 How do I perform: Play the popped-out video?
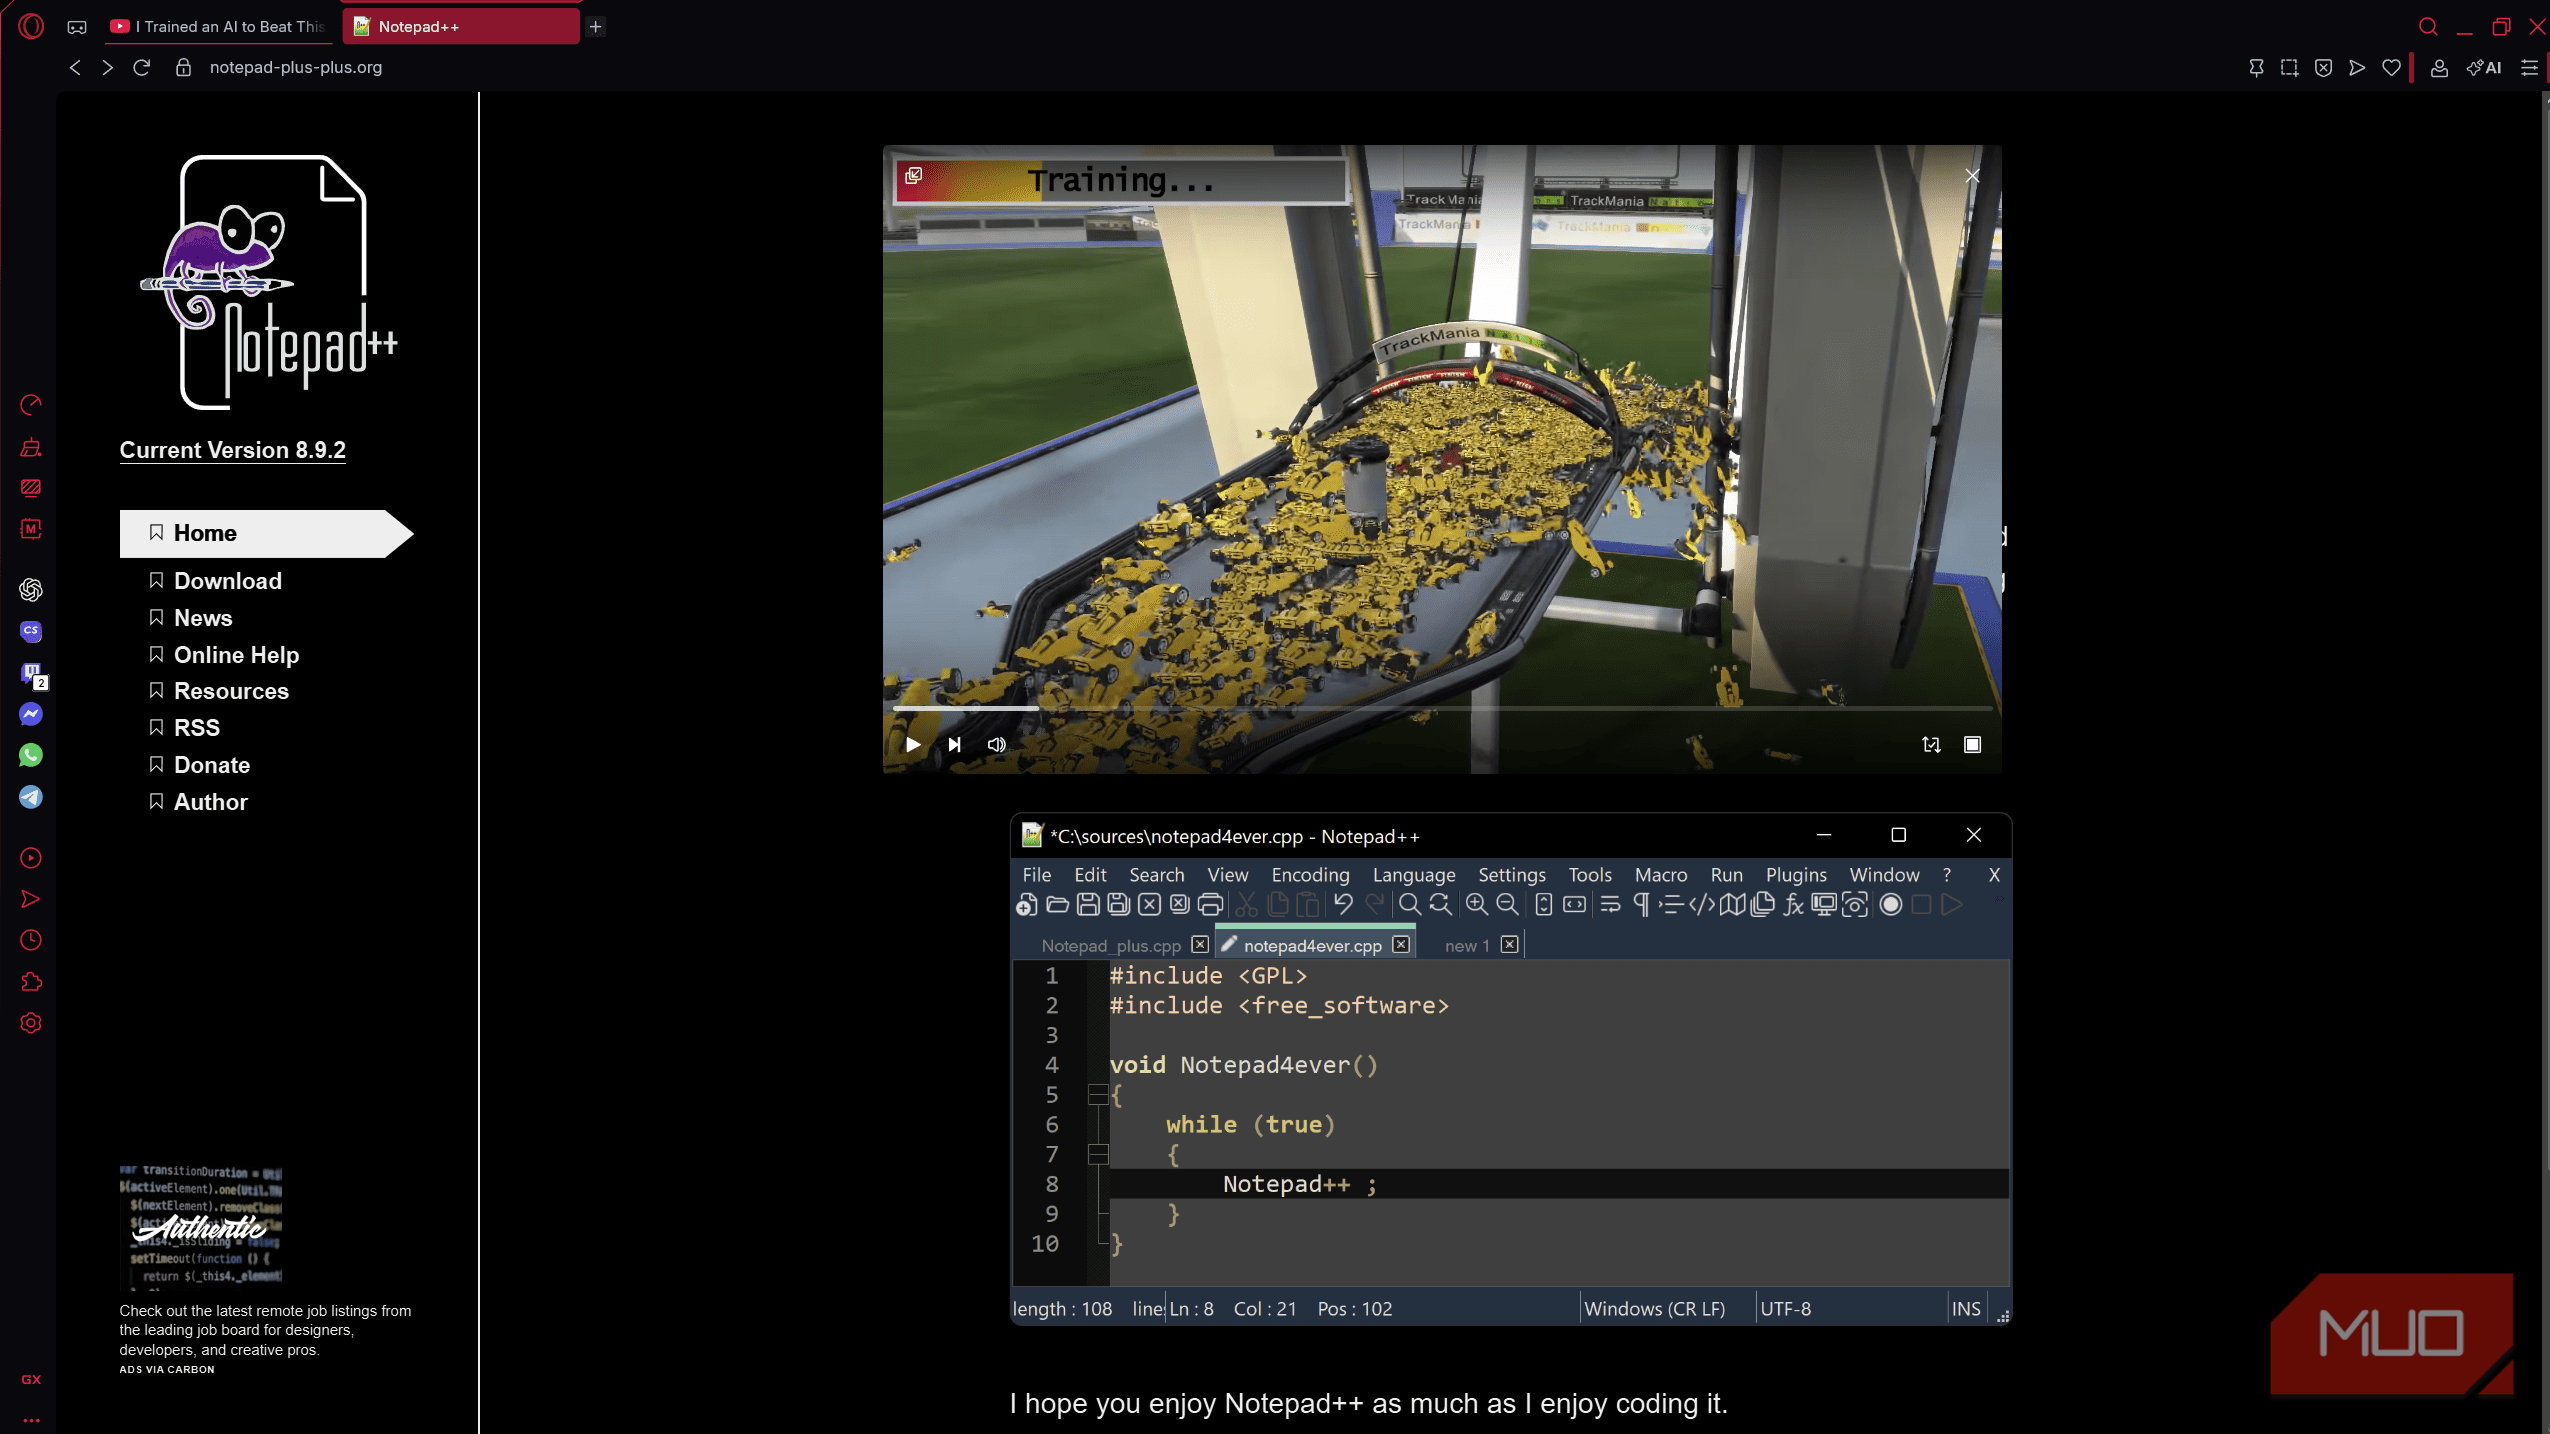click(x=913, y=744)
